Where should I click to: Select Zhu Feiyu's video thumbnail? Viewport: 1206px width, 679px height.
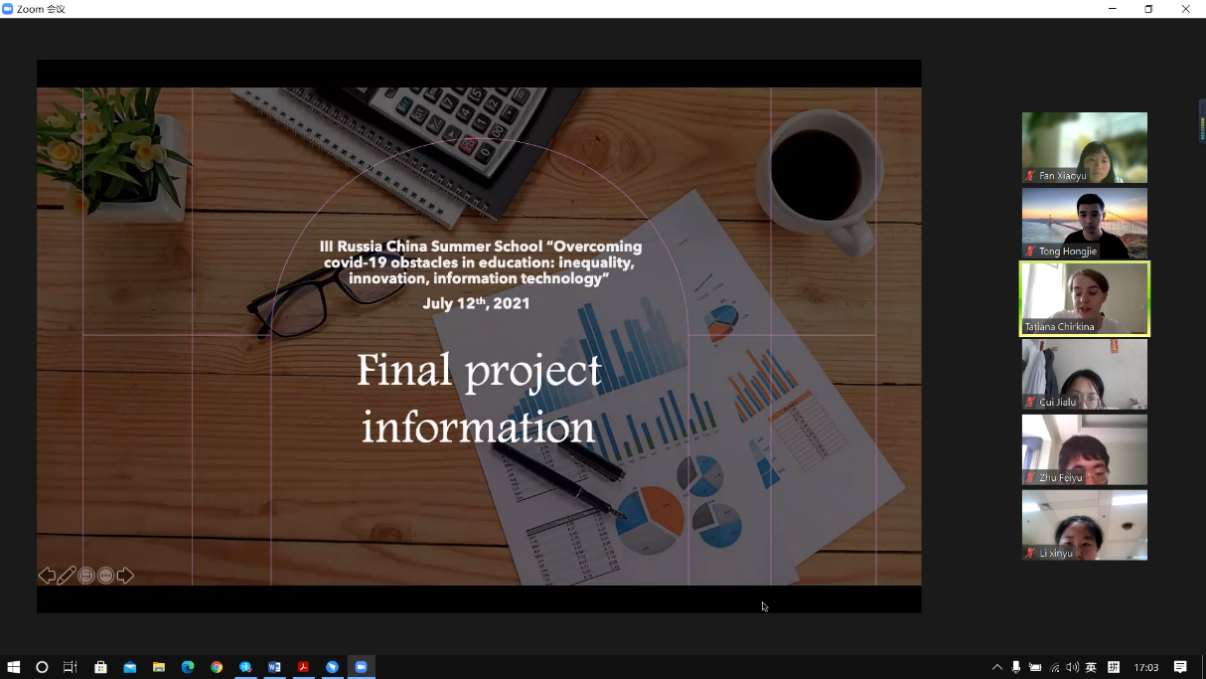click(x=1084, y=450)
